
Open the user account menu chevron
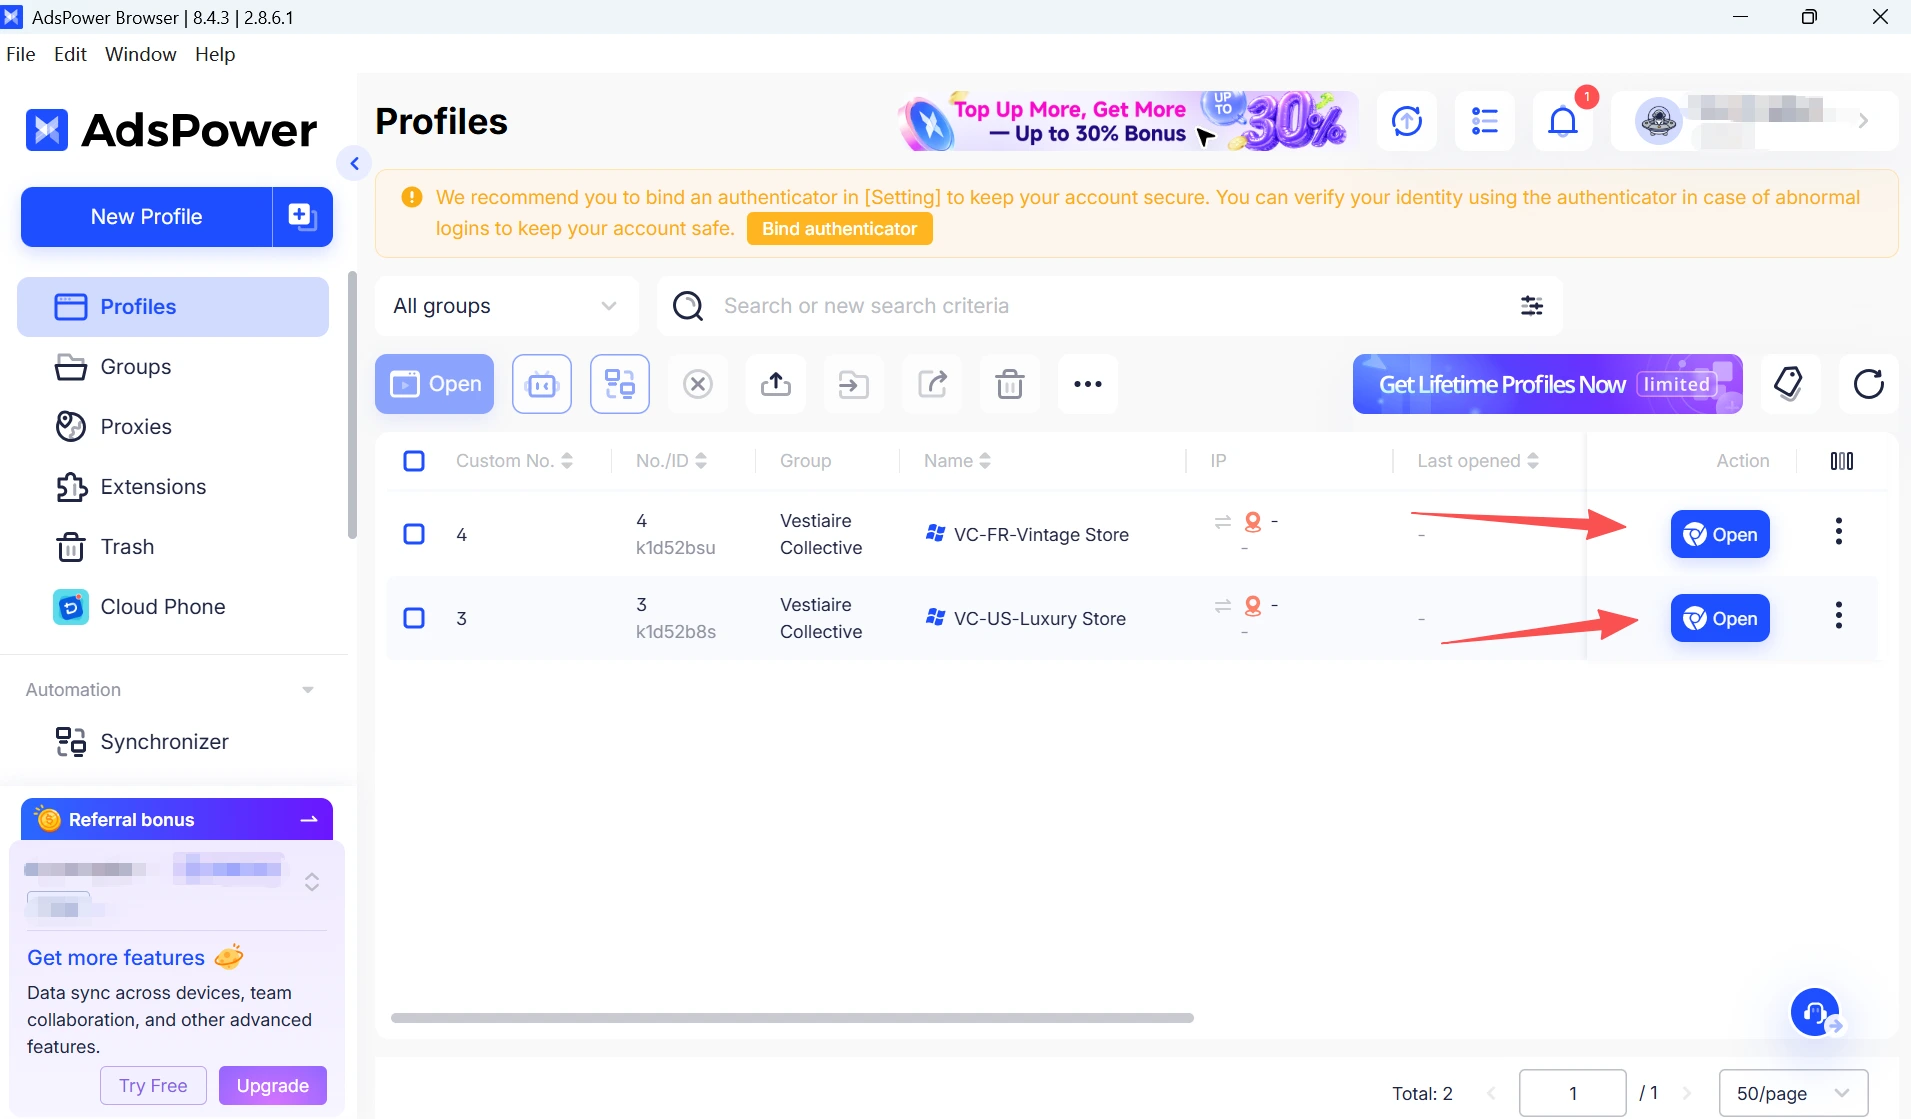[x=1864, y=121]
